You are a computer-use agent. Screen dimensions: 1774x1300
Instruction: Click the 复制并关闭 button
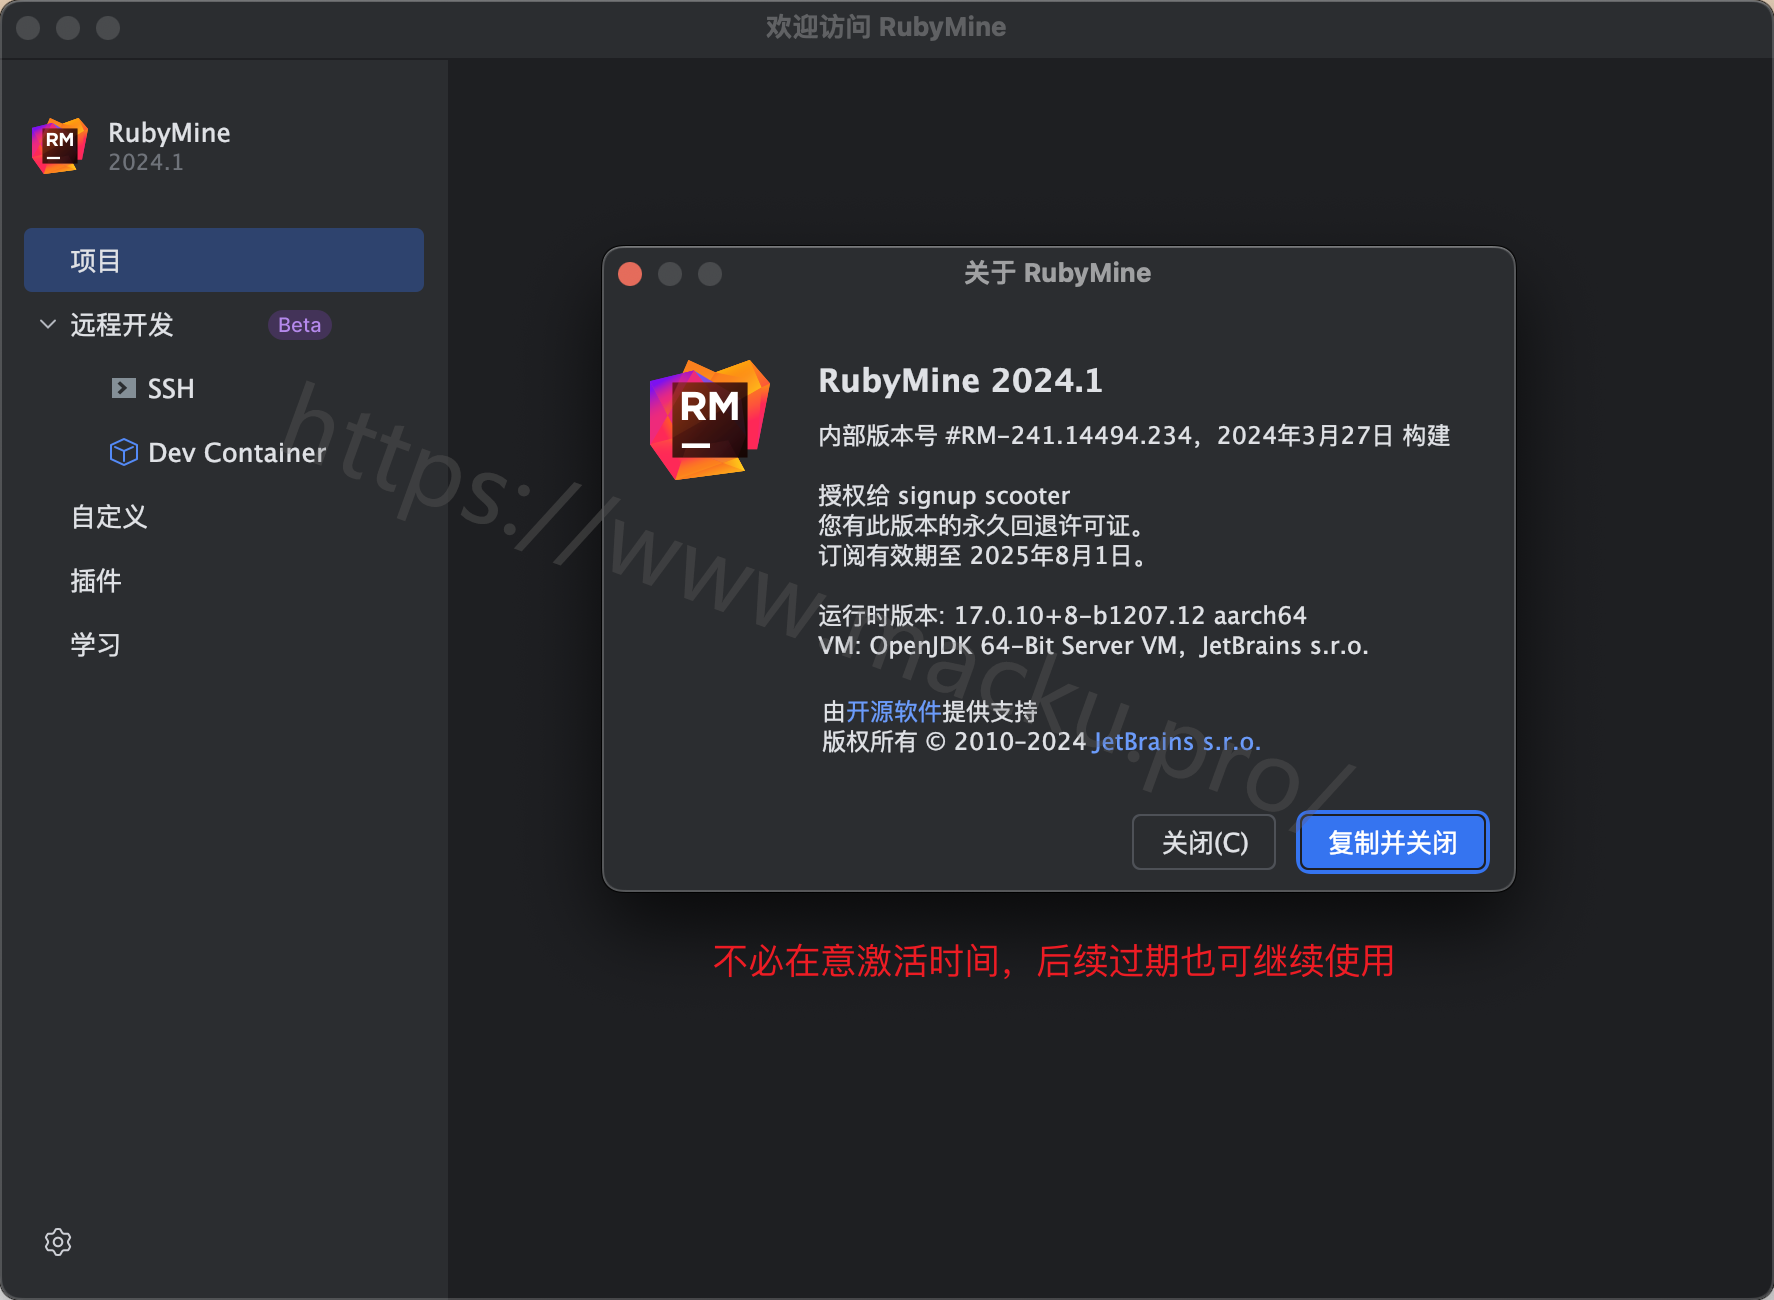[1393, 842]
